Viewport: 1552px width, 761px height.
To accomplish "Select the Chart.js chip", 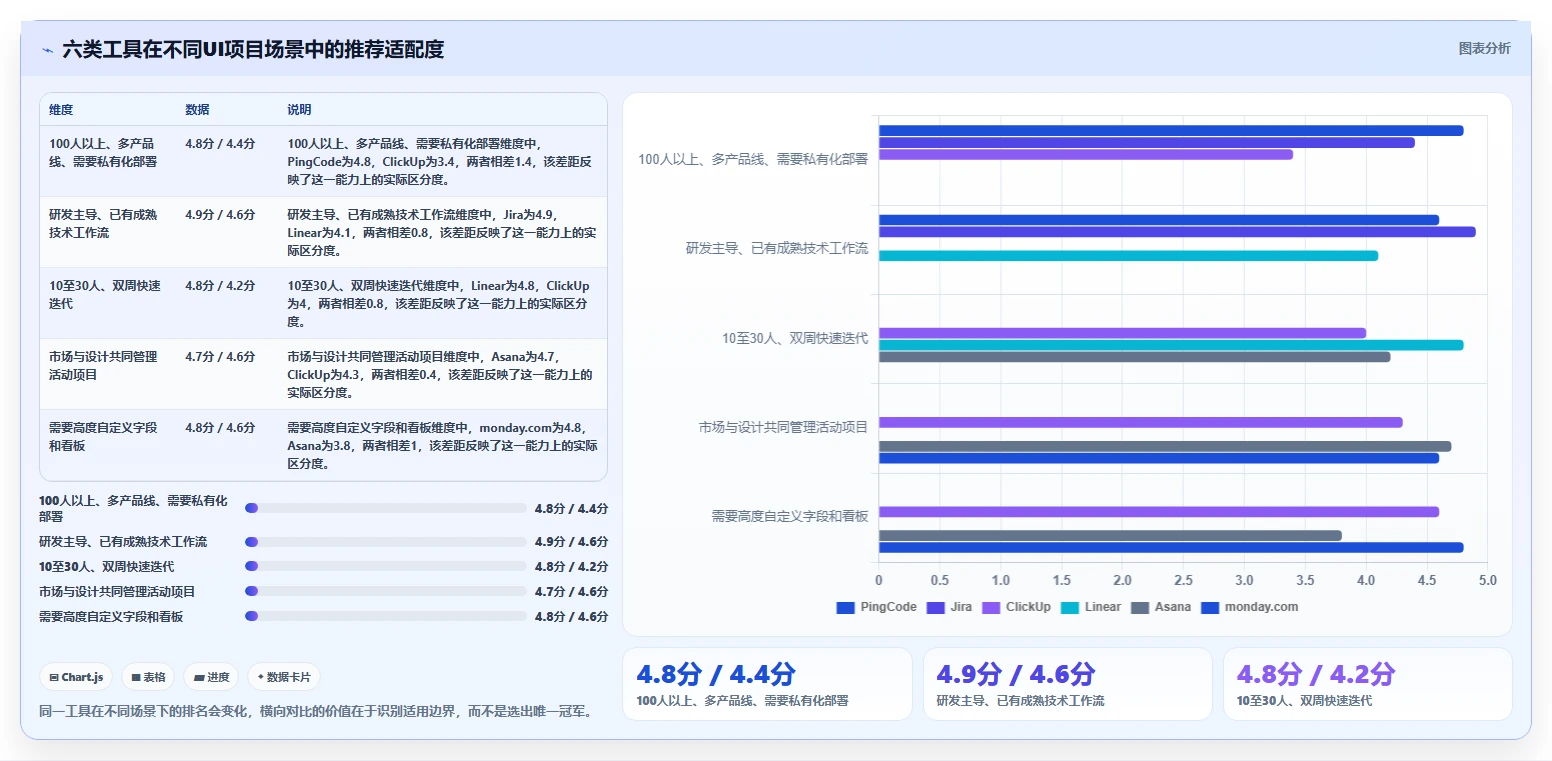I will [x=77, y=677].
